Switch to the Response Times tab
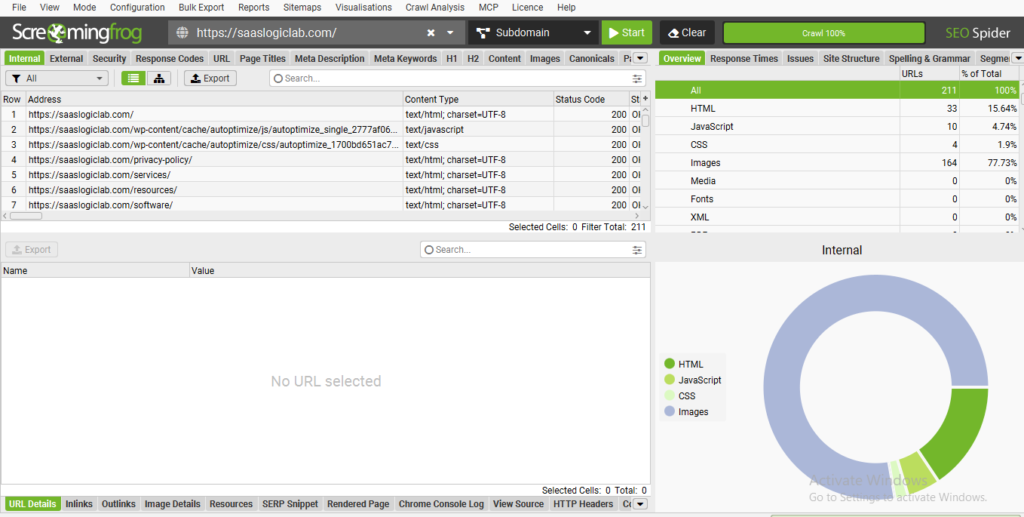This screenshot has height=517, width=1024. point(744,58)
